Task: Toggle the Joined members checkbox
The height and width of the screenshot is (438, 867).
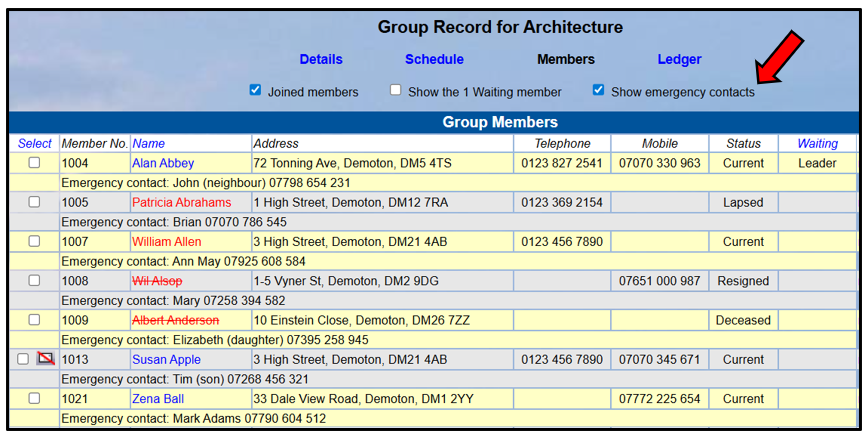Action: coord(255,90)
